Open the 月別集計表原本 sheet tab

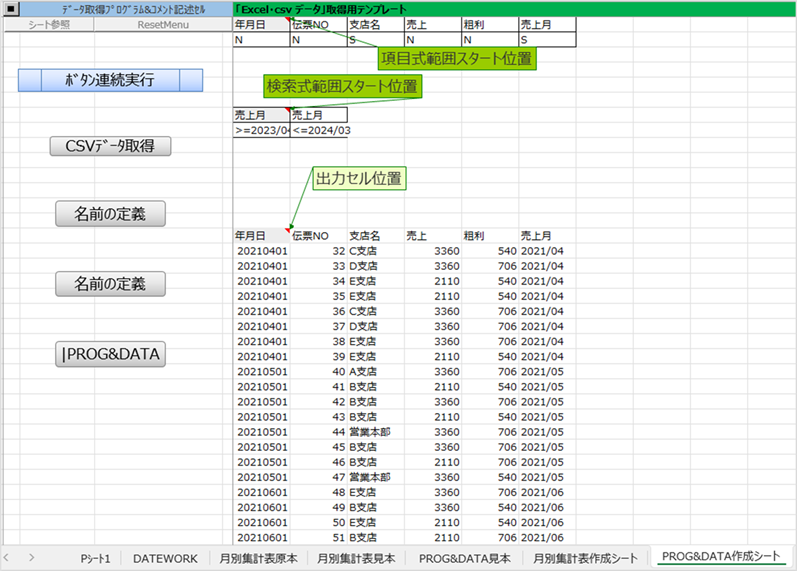(x=259, y=558)
